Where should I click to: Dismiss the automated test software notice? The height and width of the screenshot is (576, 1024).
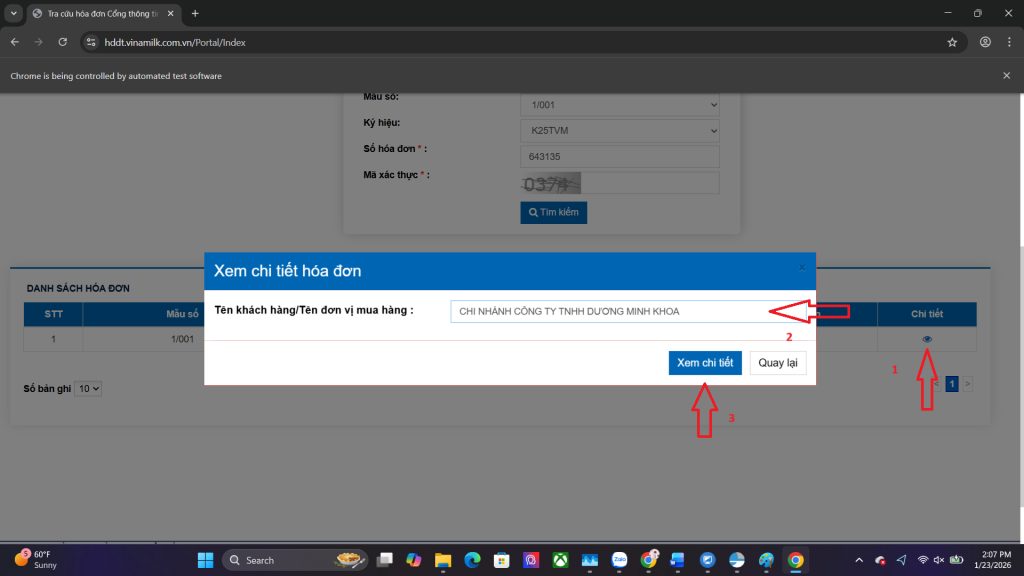(1006, 76)
